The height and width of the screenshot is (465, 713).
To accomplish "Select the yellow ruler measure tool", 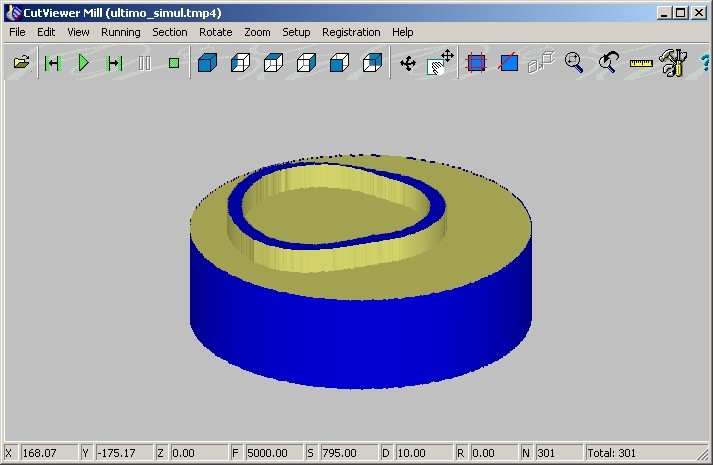I will click(x=641, y=64).
